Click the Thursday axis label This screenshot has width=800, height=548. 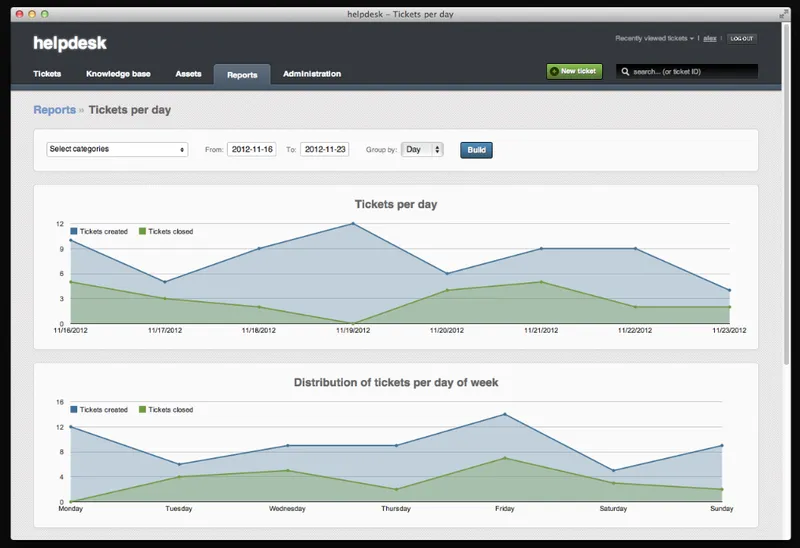tap(396, 509)
